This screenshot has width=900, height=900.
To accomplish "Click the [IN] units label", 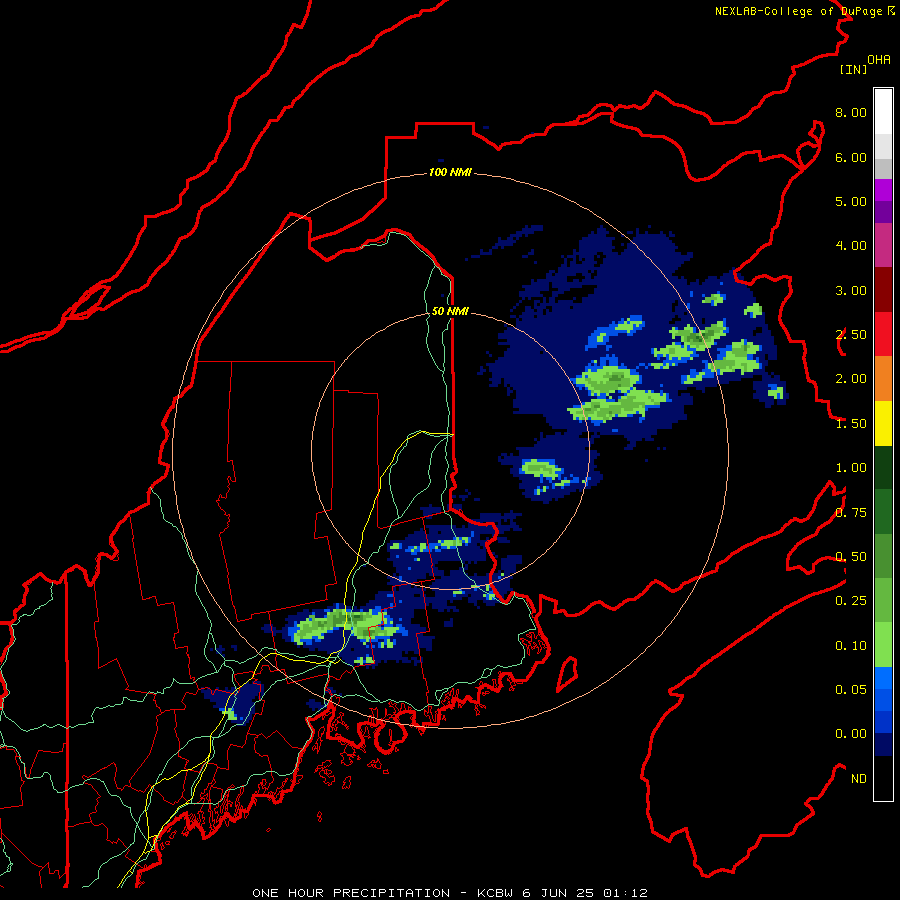I will [x=853, y=69].
